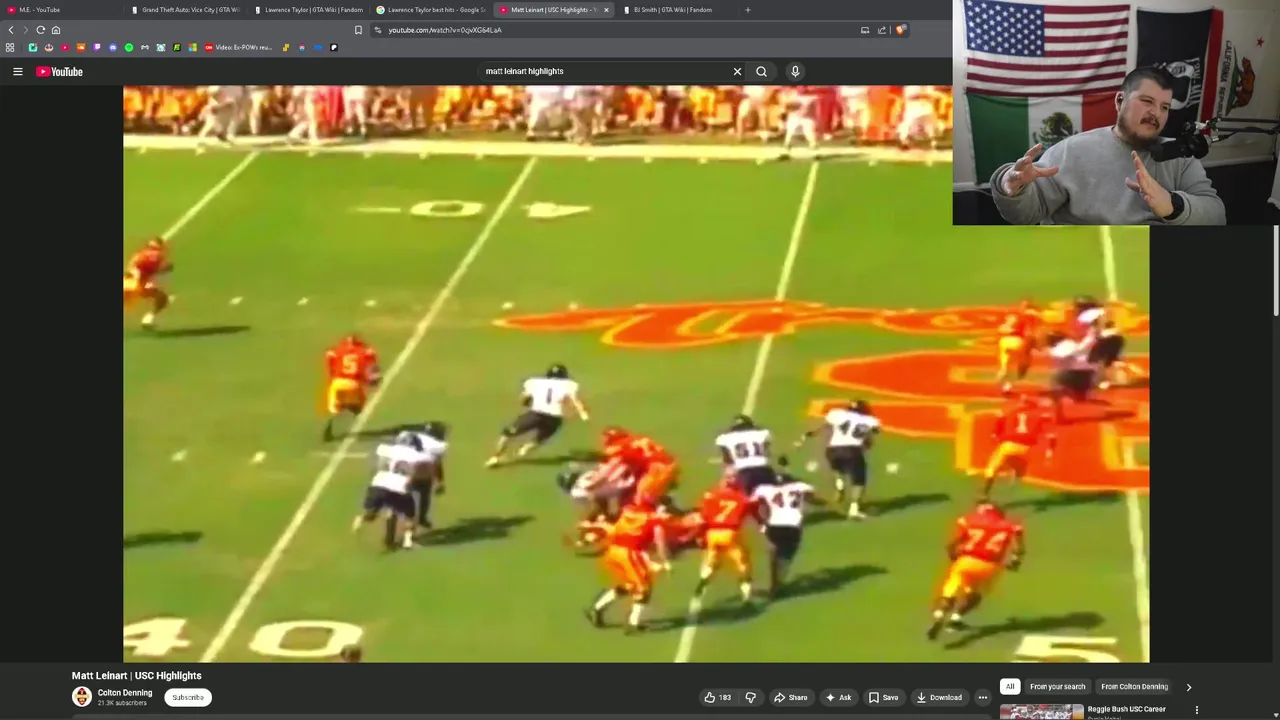1280x720 pixels.
Task: Share the Matt Leinart video
Action: [790, 698]
